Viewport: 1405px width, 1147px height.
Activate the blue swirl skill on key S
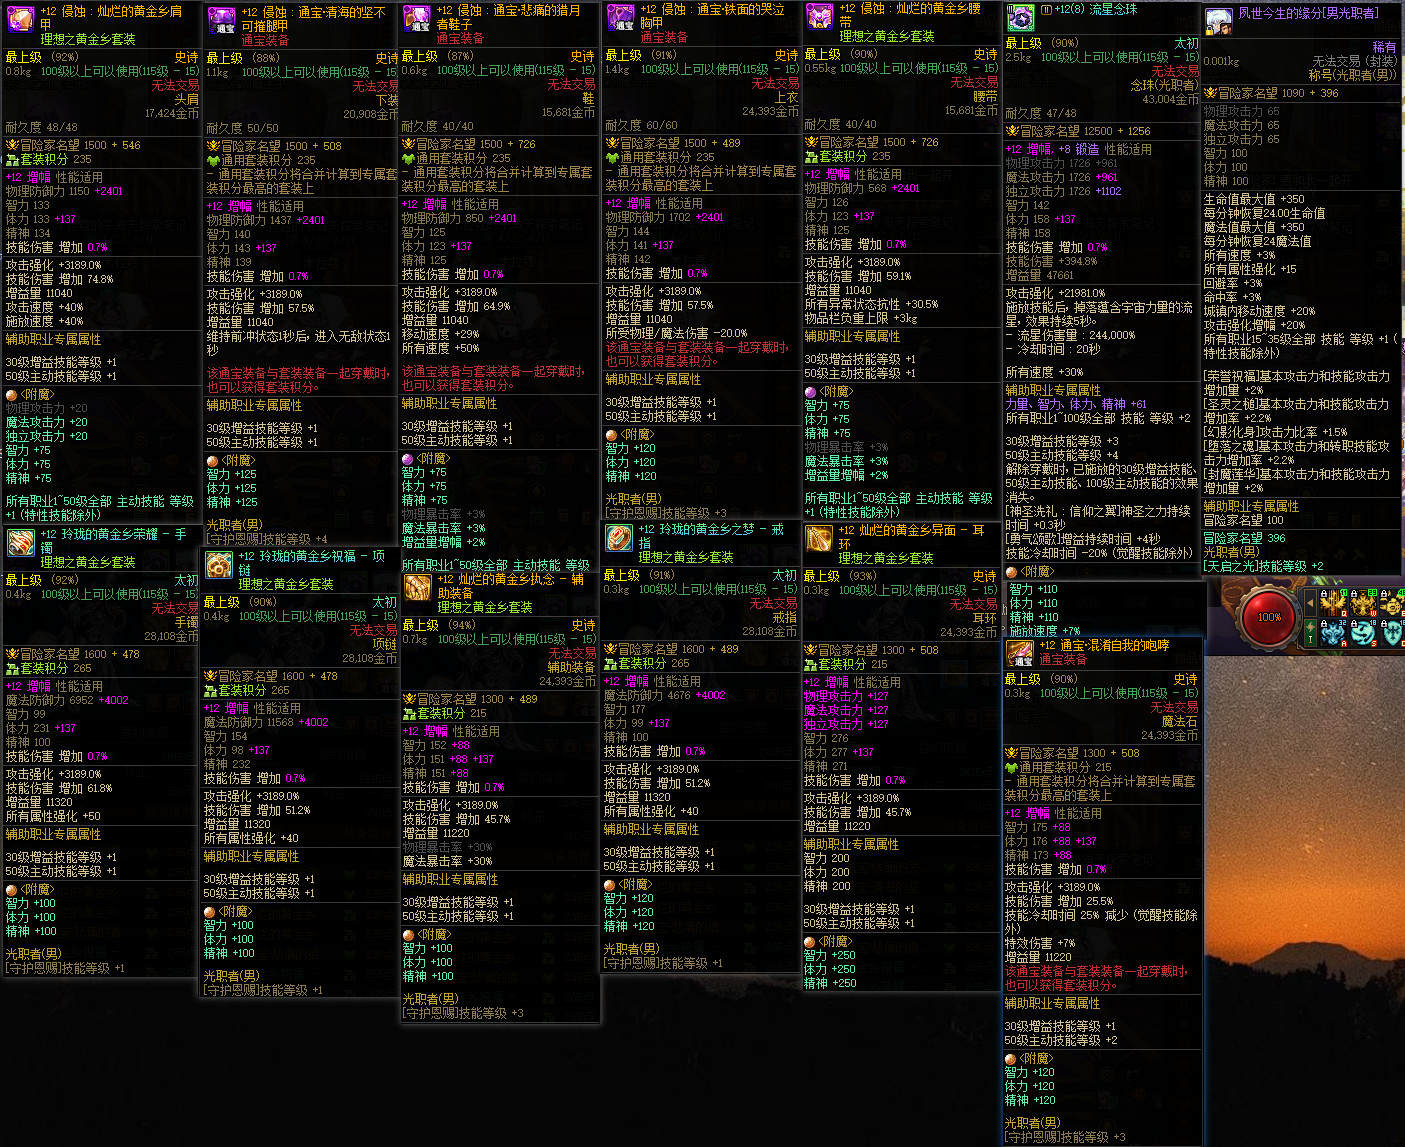point(1362,632)
